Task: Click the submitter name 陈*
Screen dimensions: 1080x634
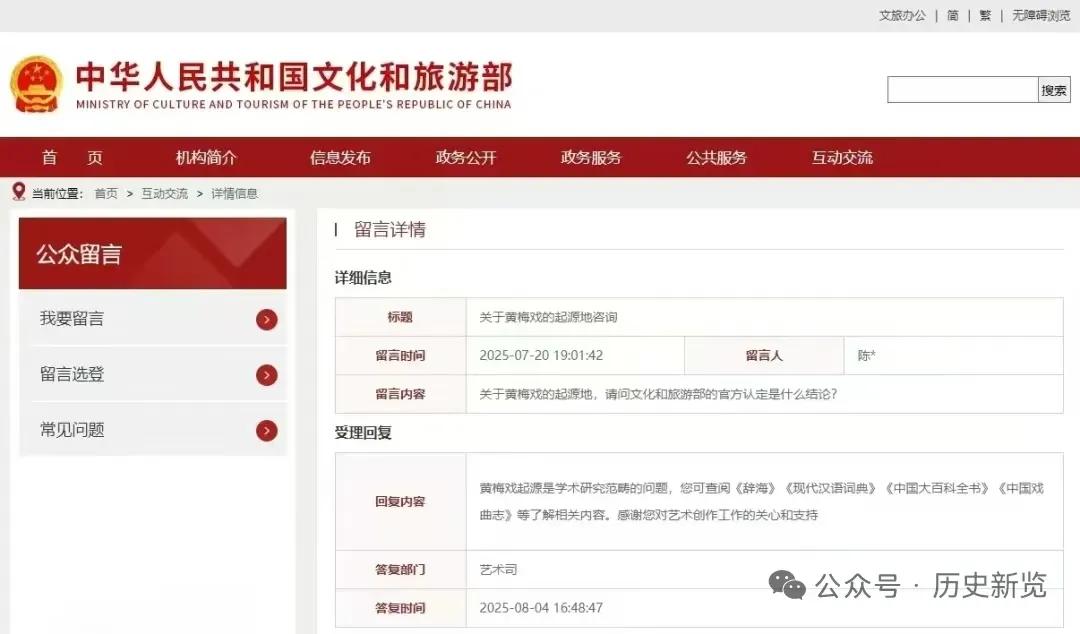Action: (x=866, y=356)
